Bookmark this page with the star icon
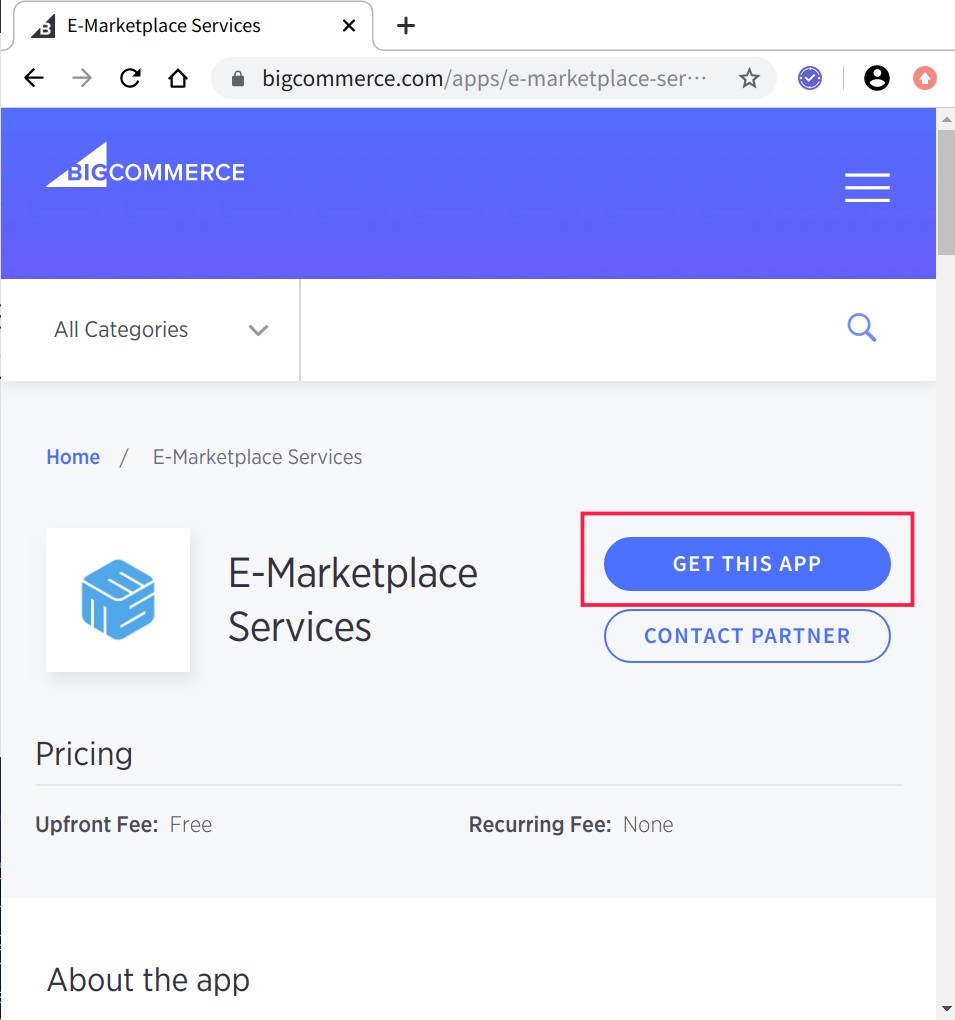This screenshot has width=955, height=1020. (749, 79)
